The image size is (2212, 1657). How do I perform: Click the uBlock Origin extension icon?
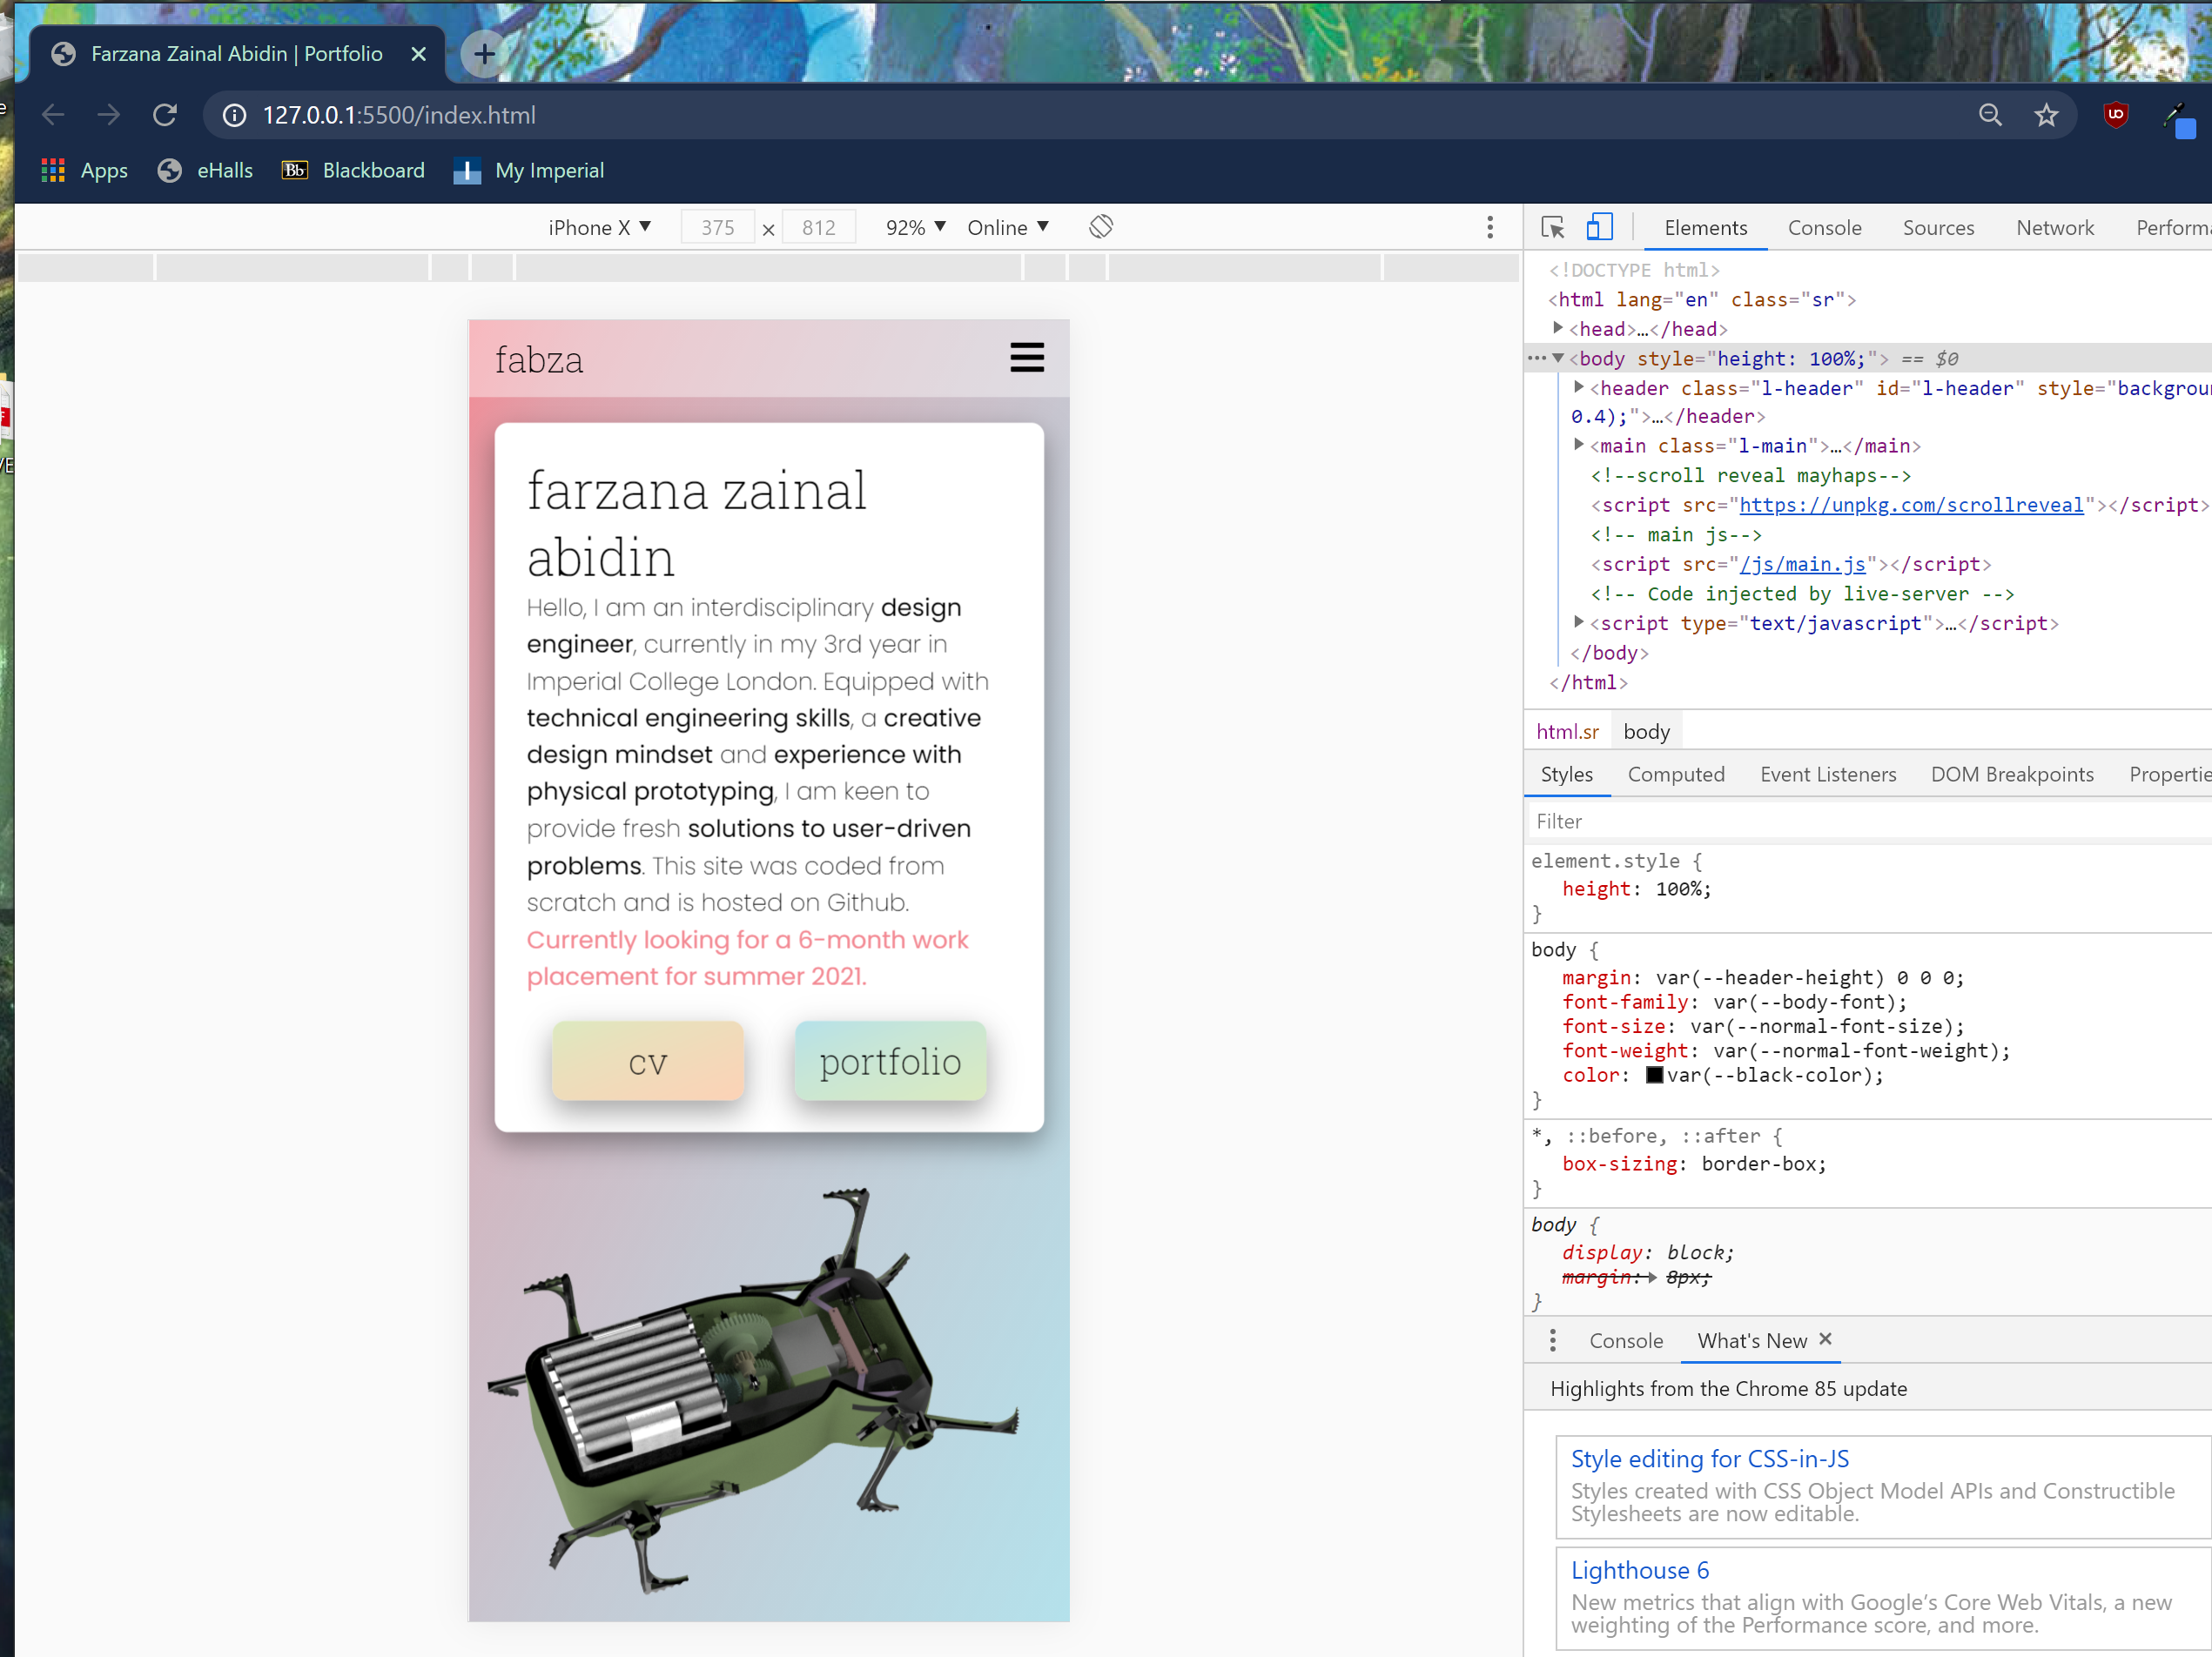pyautogui.click(x=2115, y=115)
